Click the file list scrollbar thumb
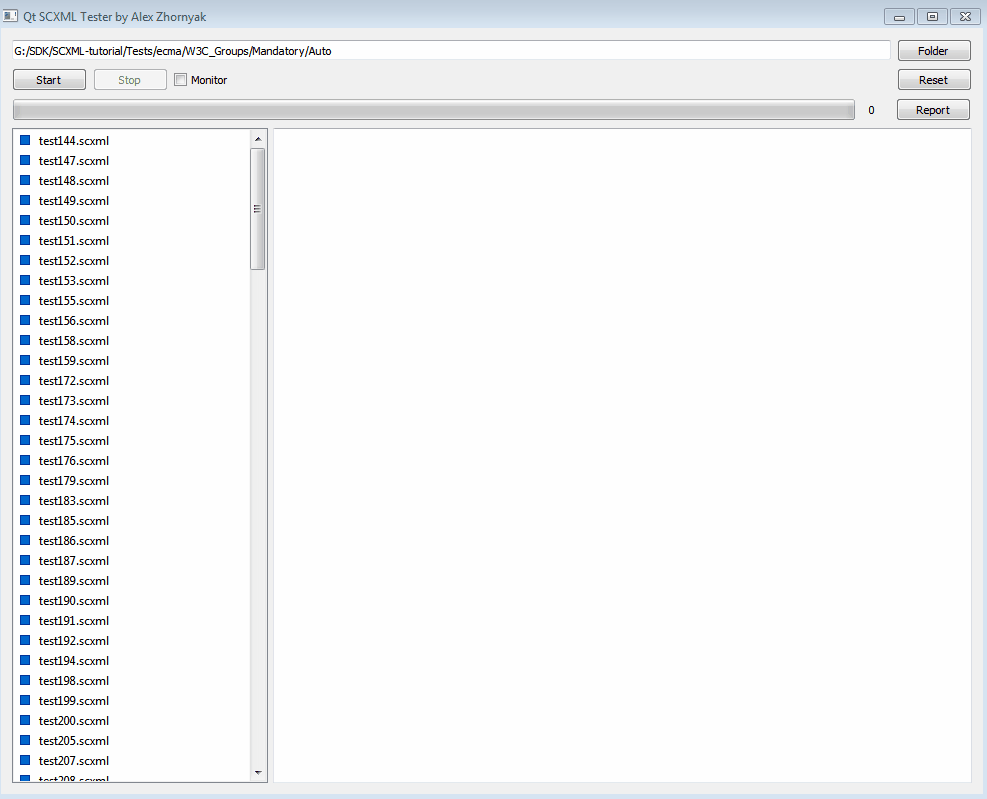The image size is (987, 799). pyautogui.click(x=258, y=208)
